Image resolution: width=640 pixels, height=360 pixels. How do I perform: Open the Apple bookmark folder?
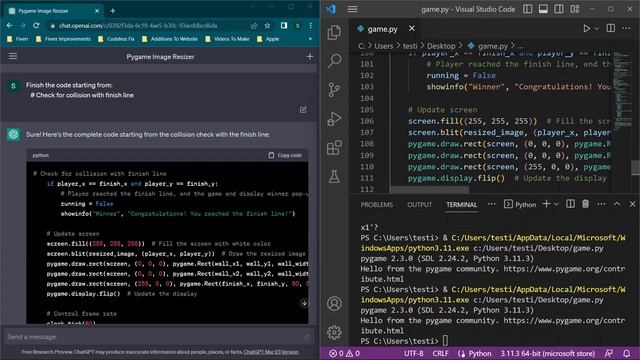click(x=268, y=39)
